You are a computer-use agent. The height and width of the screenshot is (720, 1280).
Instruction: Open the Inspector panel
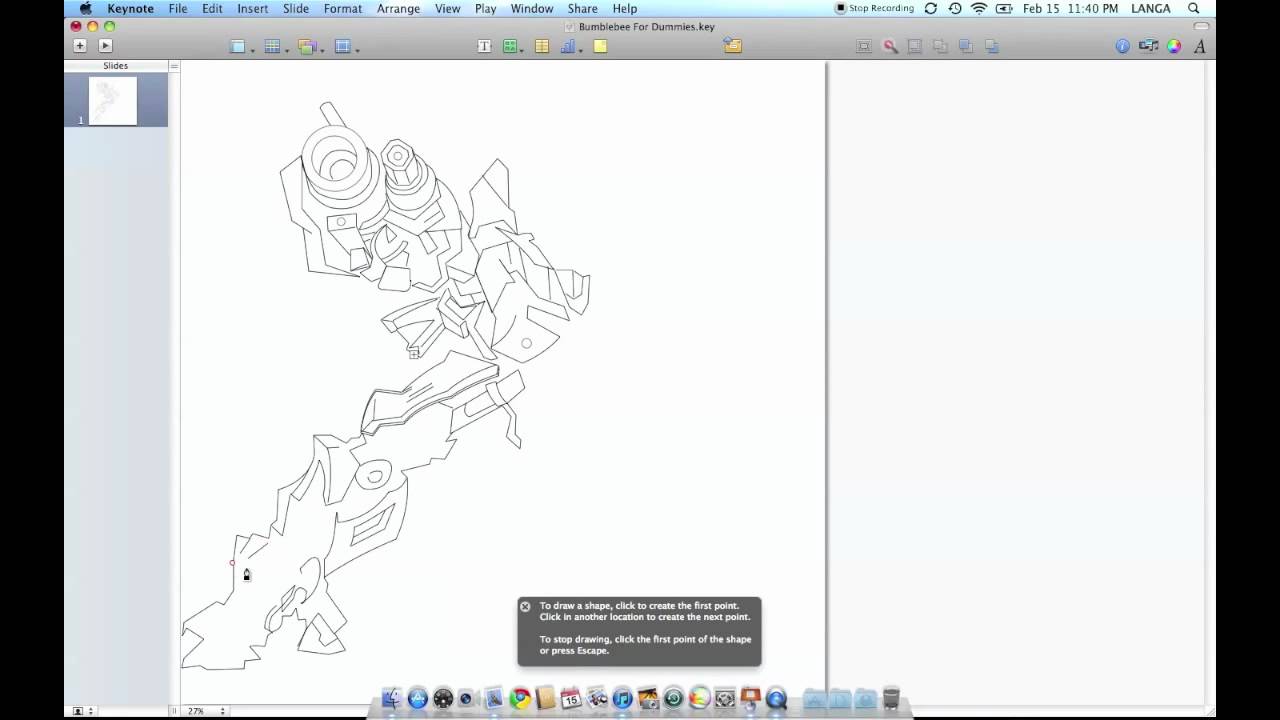click(1122, 46)
